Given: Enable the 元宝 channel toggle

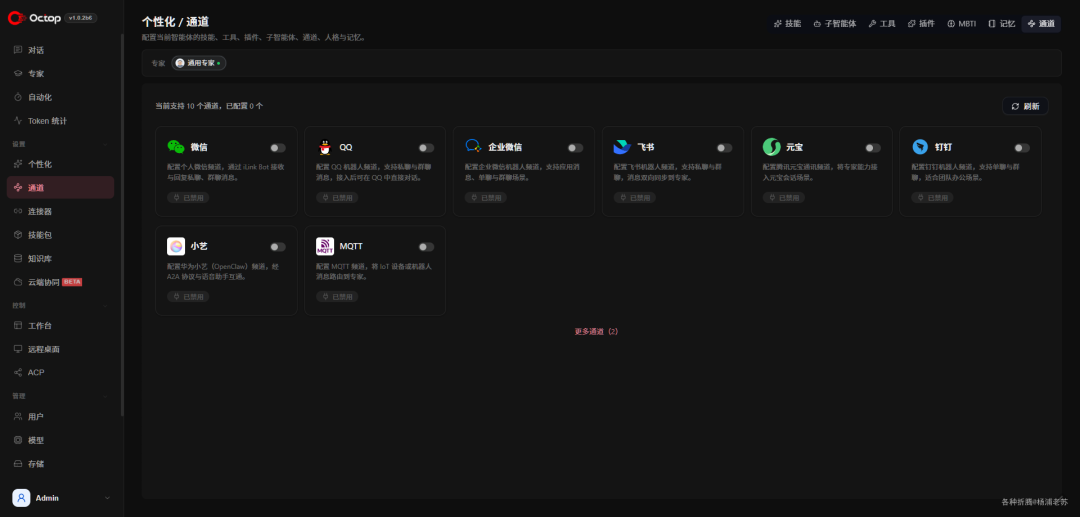Looking at the screenshot, I should pos(873,148).
